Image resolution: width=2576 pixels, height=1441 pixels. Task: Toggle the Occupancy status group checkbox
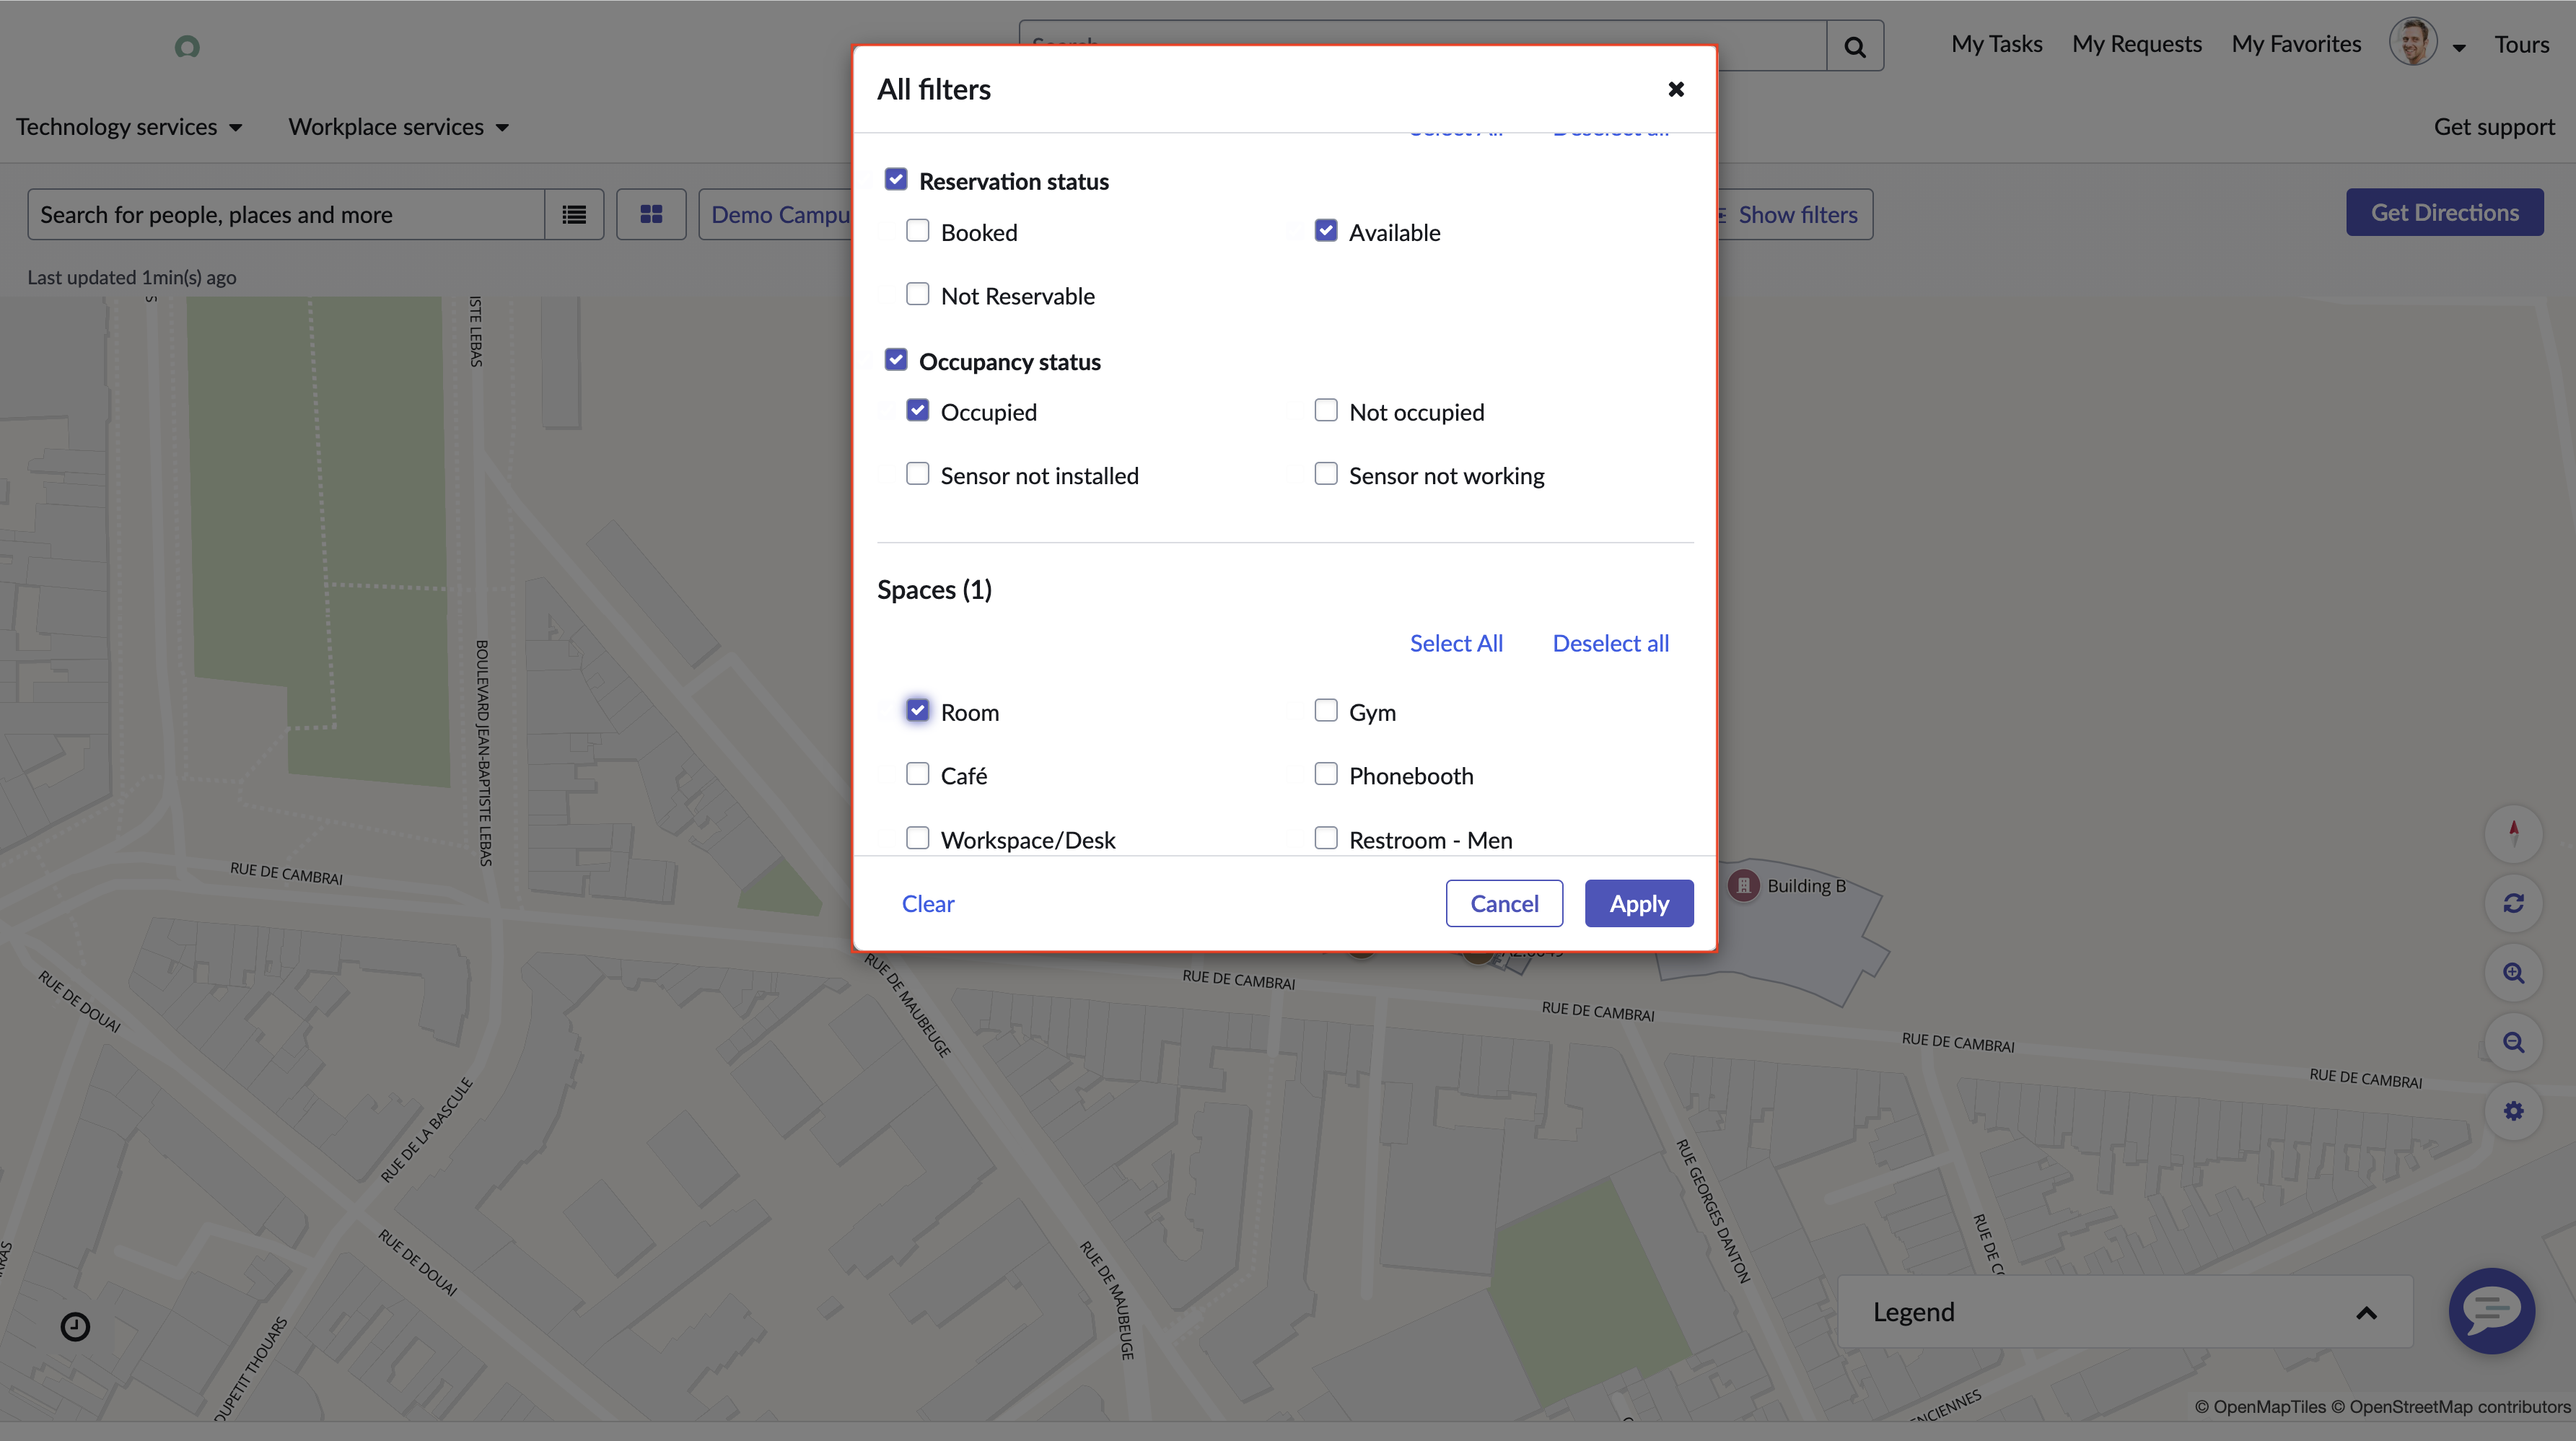click(895, 360)
